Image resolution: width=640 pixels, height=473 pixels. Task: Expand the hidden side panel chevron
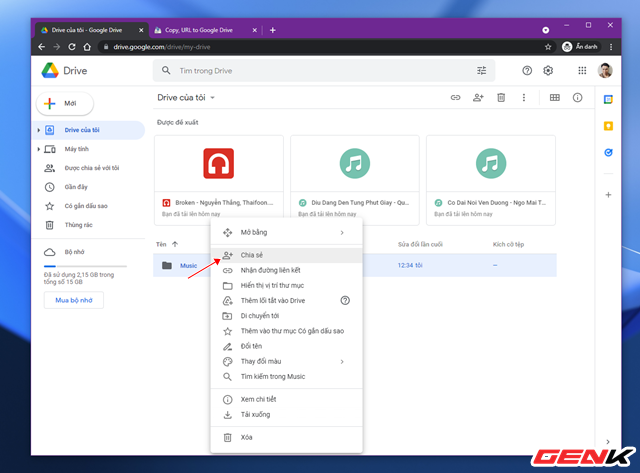(608, 442)
